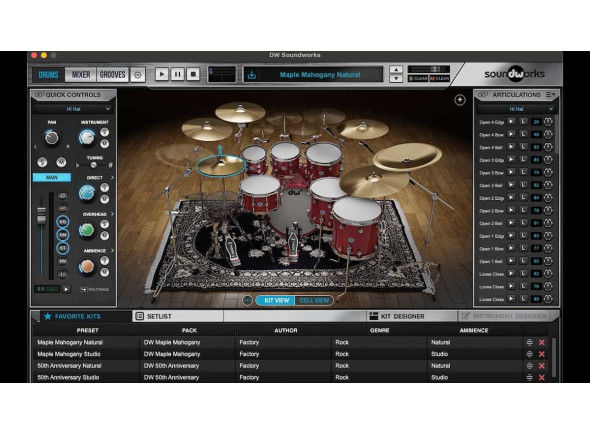
Task: Toggle the Solo button under Pan
Action: pos(42,162)
